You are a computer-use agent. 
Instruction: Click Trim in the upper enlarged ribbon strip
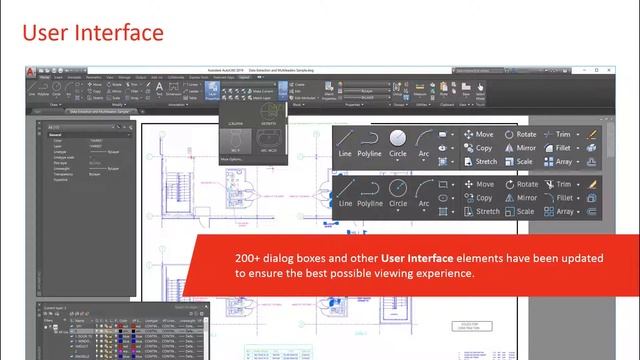pos(557,134)
